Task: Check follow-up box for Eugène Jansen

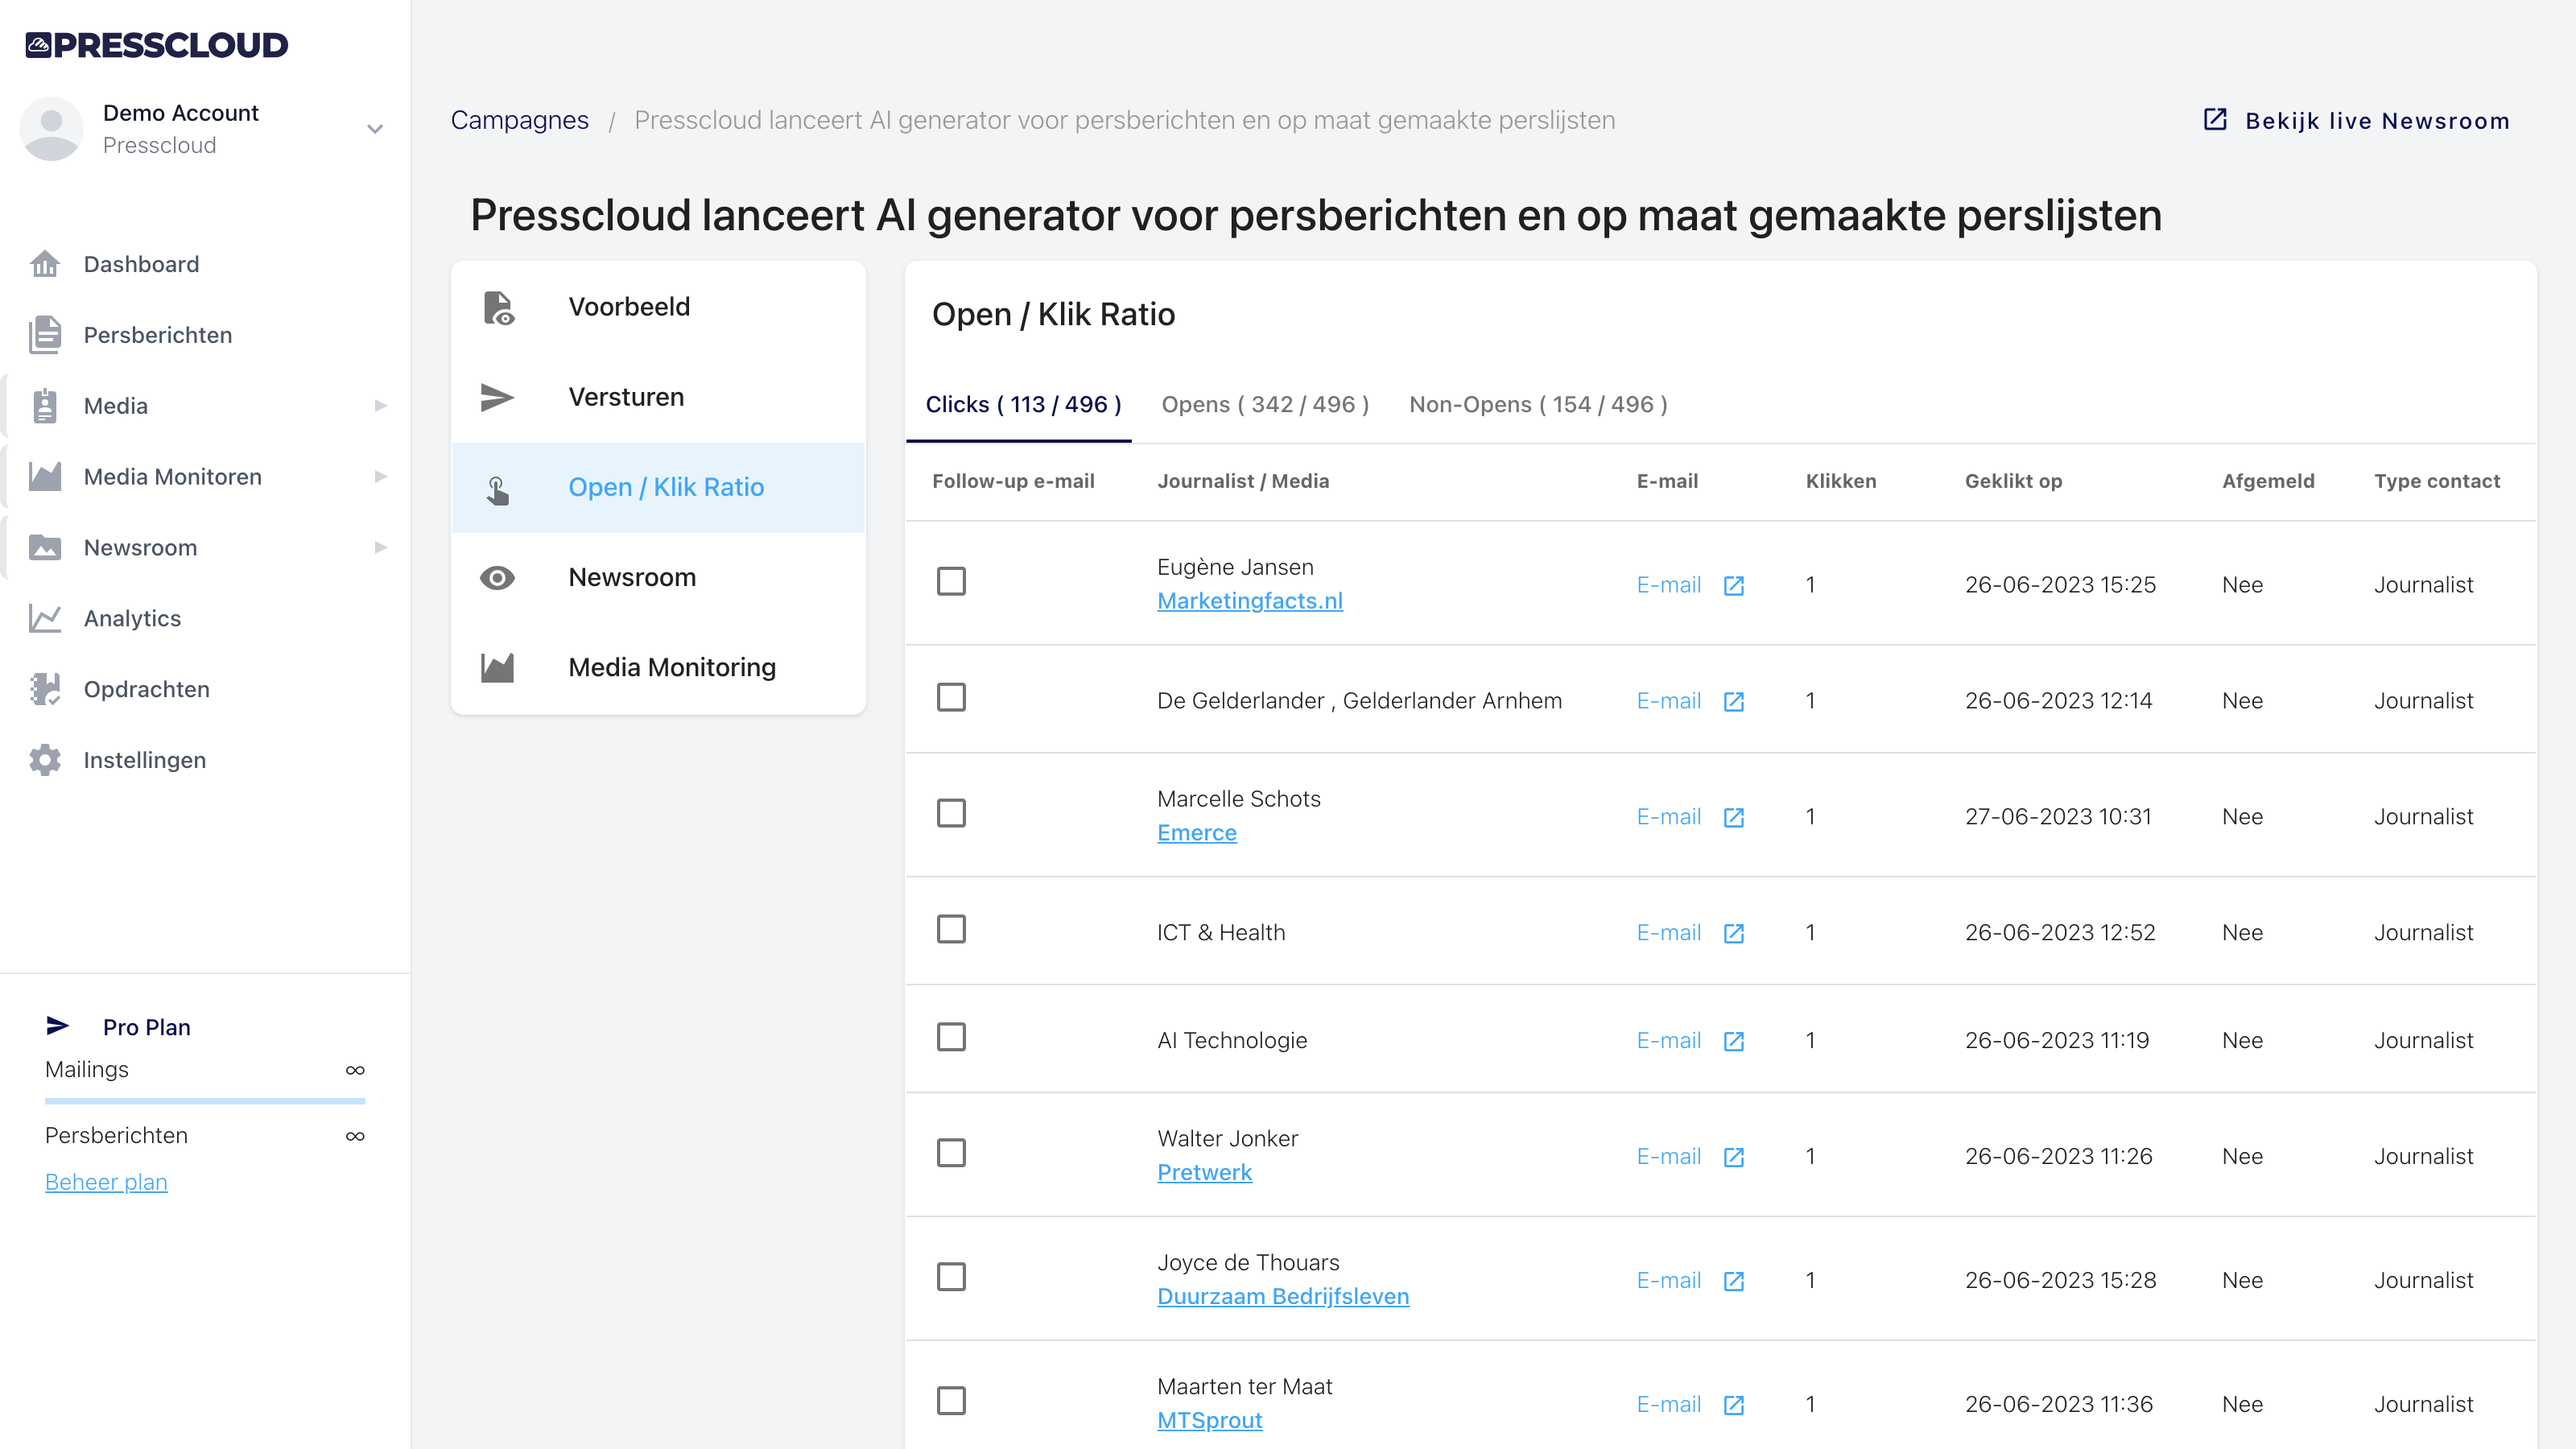Action: coord(951,581)
